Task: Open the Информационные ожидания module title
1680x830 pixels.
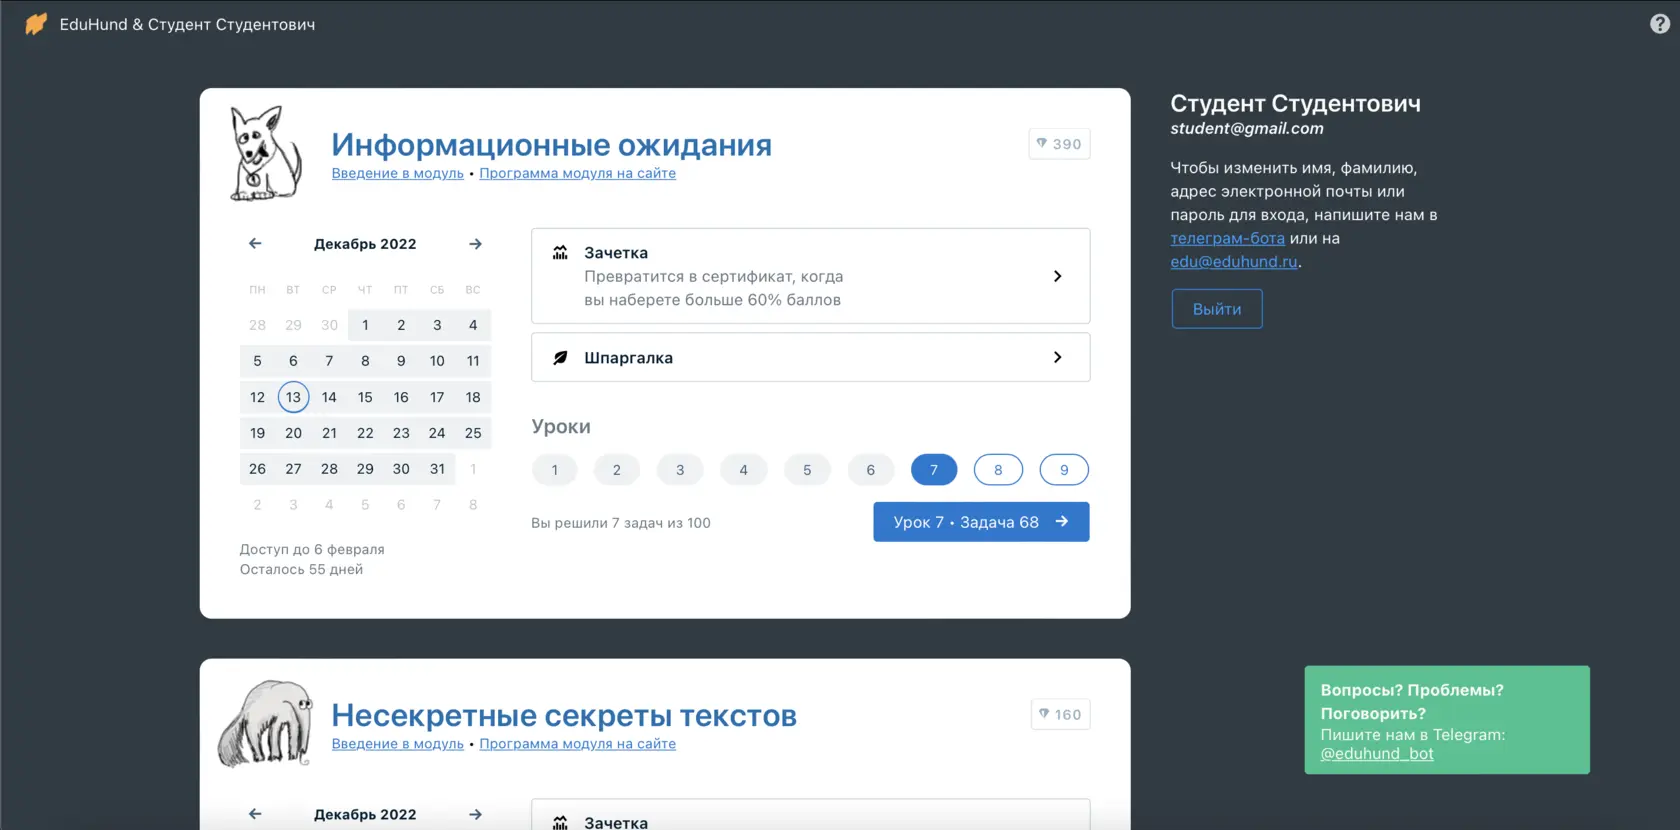Action: pyautogui.click(x=552, y=145)
